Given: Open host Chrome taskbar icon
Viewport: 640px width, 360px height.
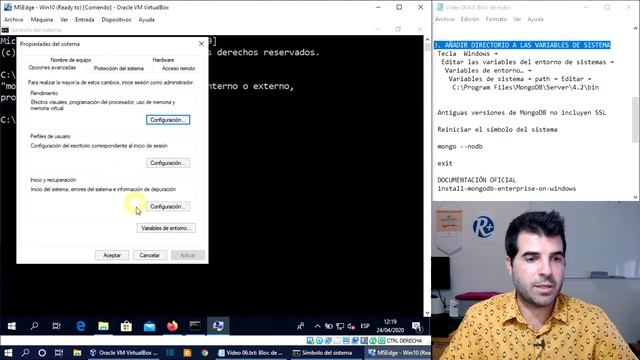Looking at the screenshot, I should [x=204, y=353].
